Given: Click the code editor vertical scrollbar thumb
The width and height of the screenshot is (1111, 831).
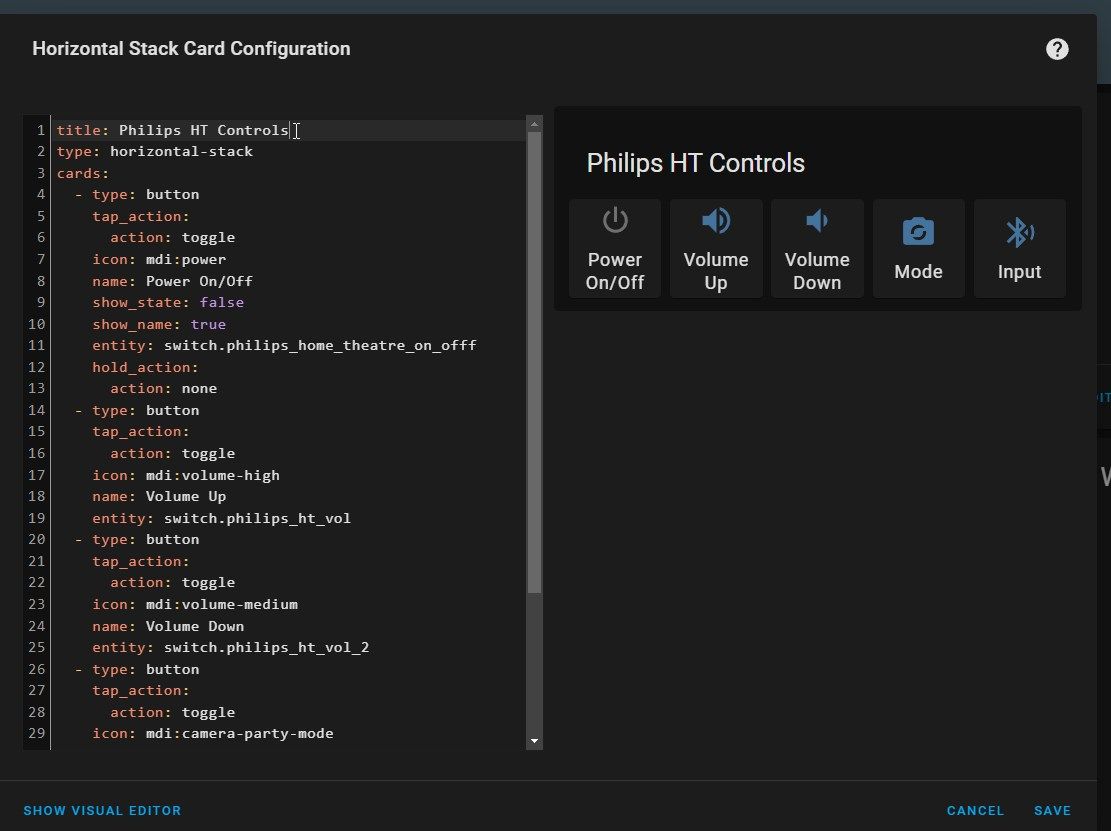Looking at the screenshot, I should pyautogui.click(x=534, y=362).
